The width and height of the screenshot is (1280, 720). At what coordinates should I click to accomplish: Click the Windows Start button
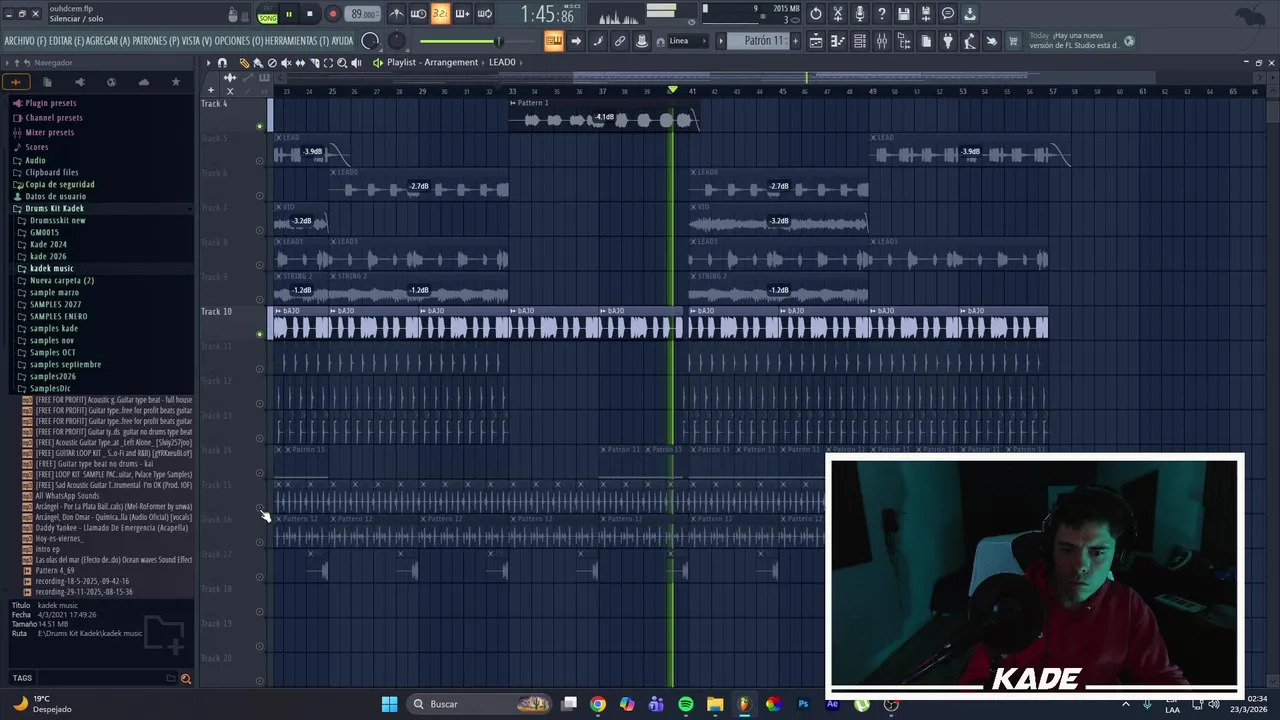(390, 704)
